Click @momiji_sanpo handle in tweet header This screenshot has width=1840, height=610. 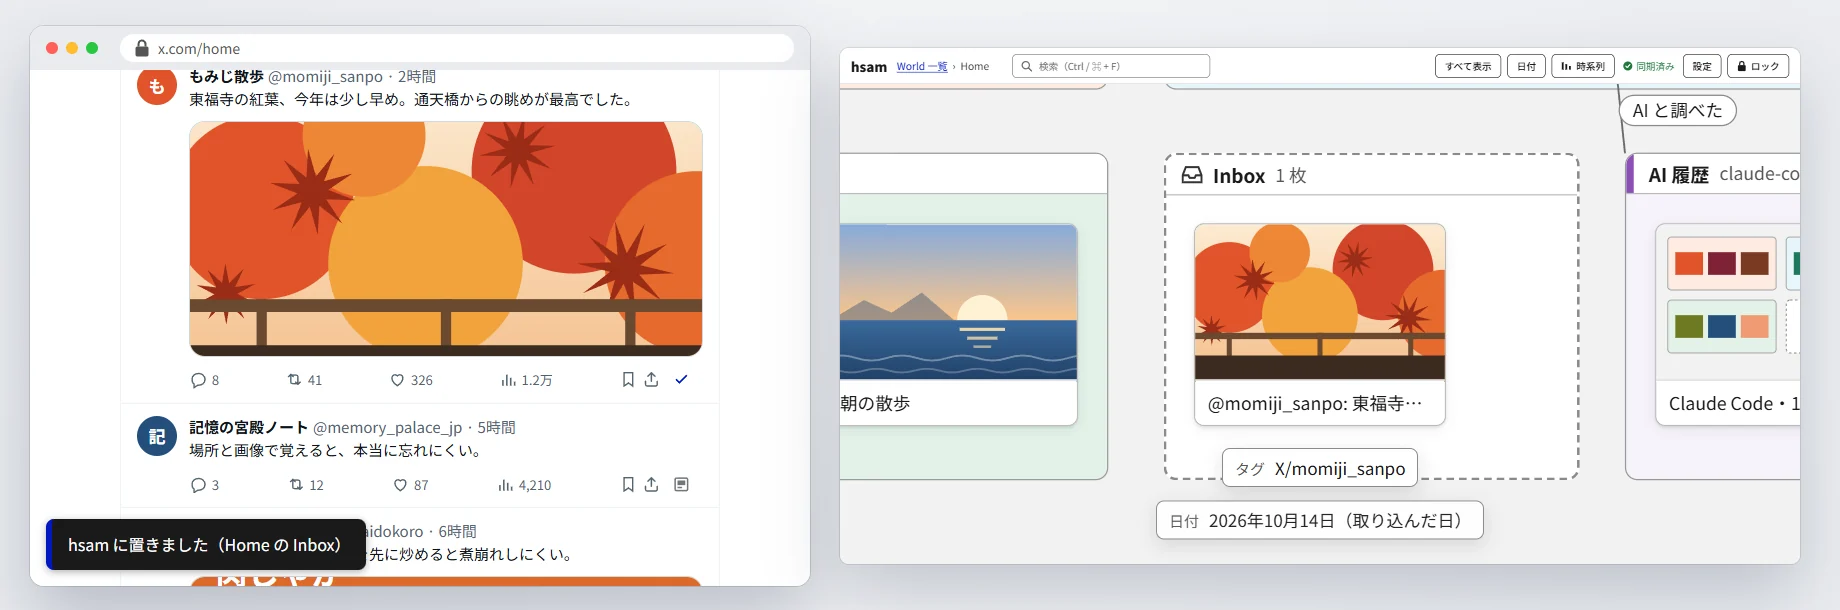pyautogui.click(x=325, y=77)
